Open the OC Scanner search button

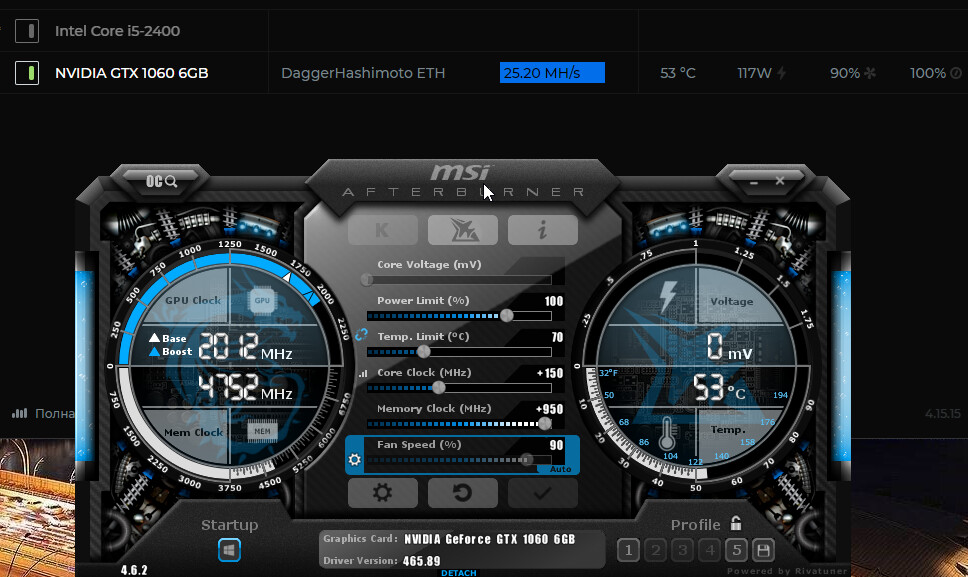(161, 181)
